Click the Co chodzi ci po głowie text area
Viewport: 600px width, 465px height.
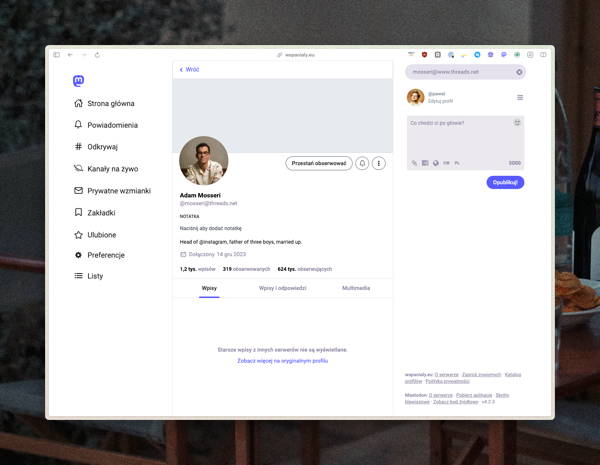(x=460, y=135)
